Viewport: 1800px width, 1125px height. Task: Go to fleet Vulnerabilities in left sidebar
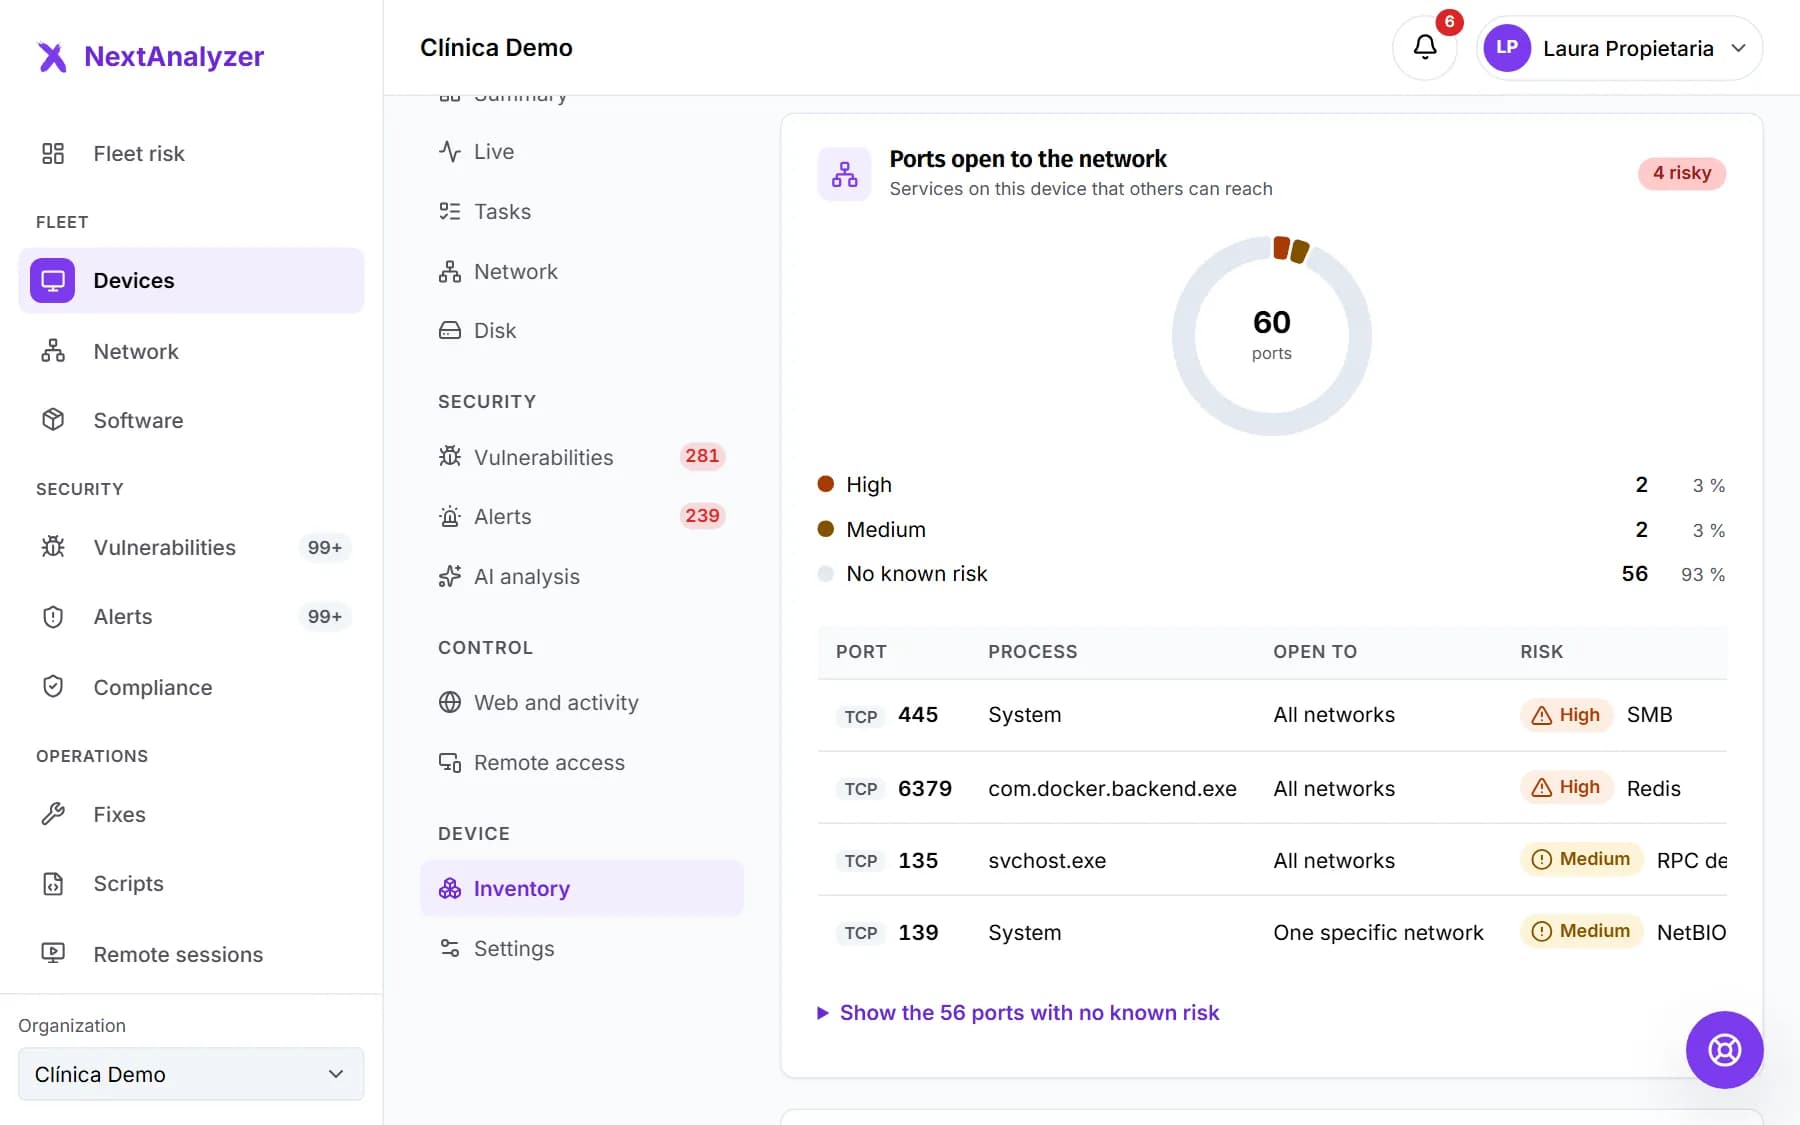(x=191, y=548)
